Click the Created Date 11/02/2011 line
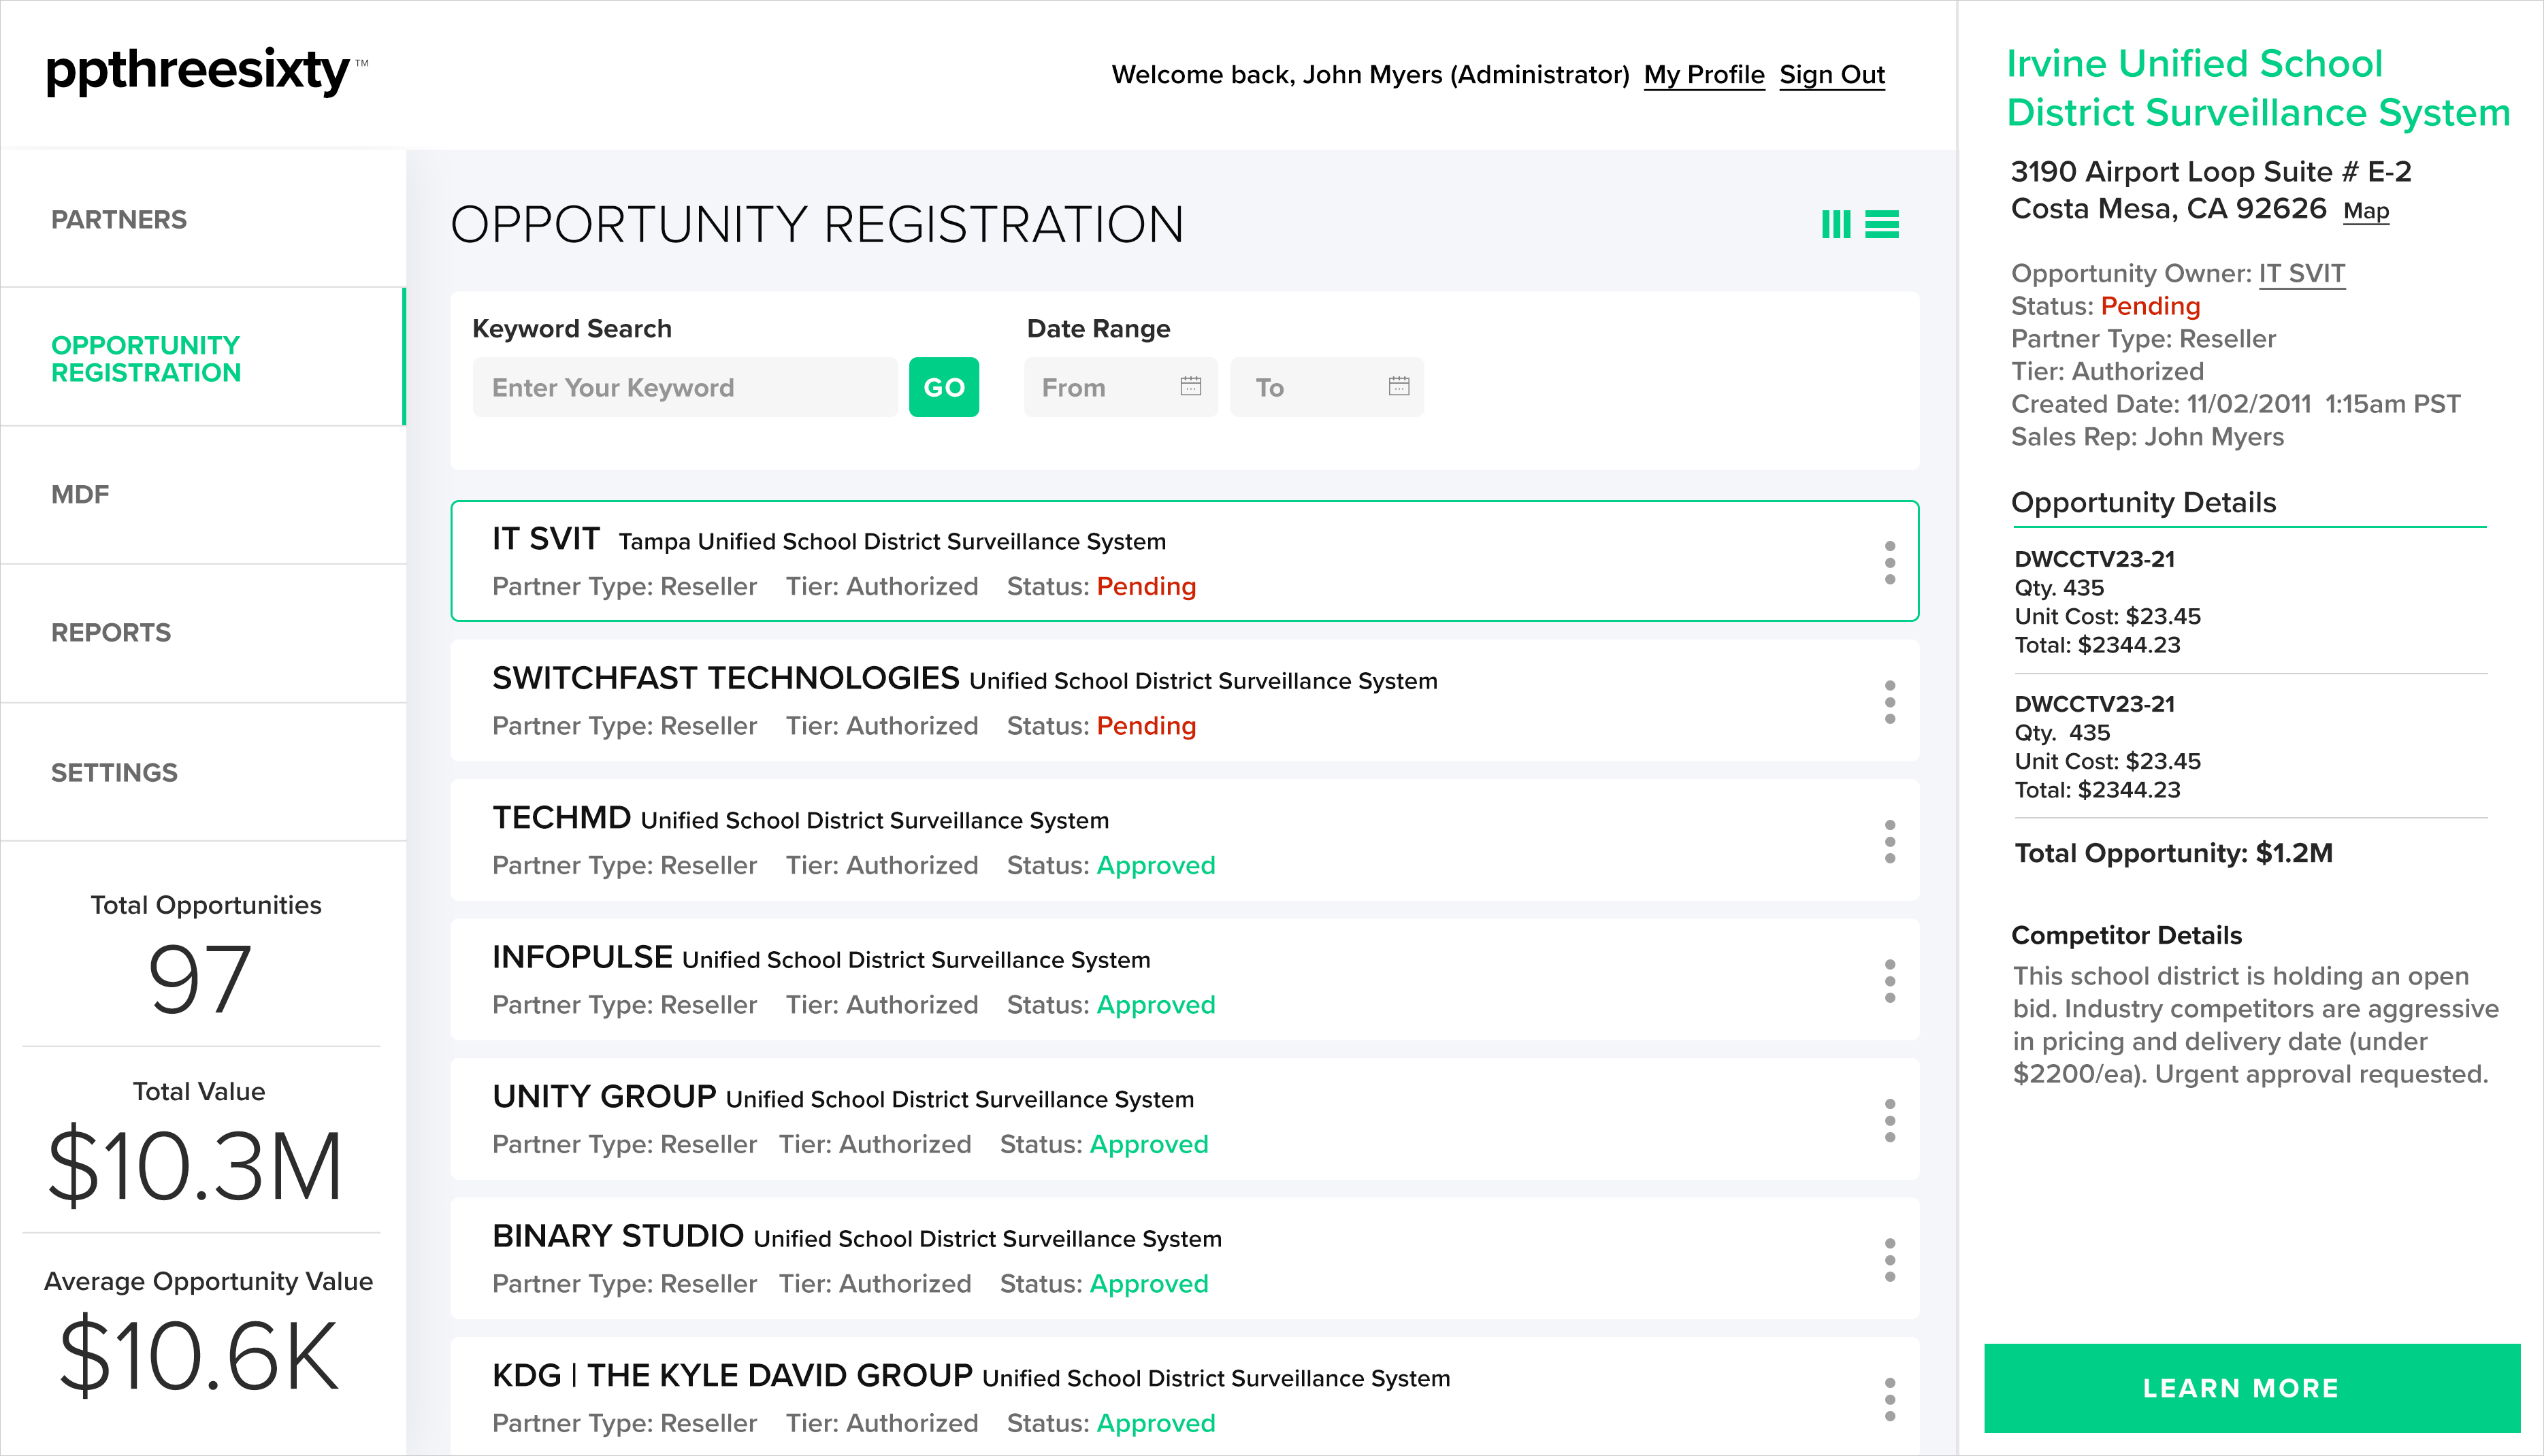Screen dimensions: 2544x1456 2235,404
